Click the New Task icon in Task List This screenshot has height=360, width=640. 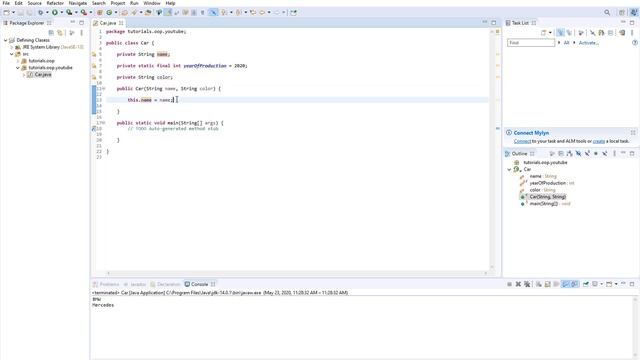(544, 33)
